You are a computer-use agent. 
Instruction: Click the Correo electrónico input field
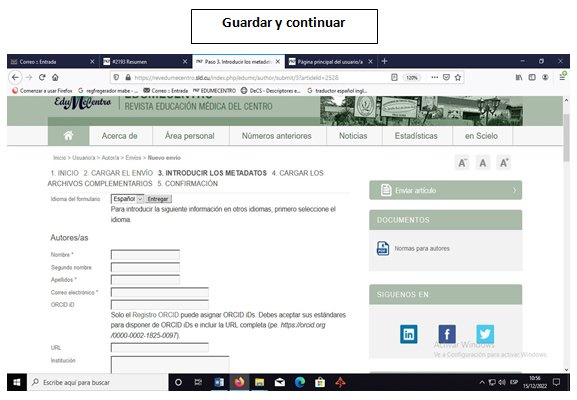pyautogui.click(x=160, y=293)
